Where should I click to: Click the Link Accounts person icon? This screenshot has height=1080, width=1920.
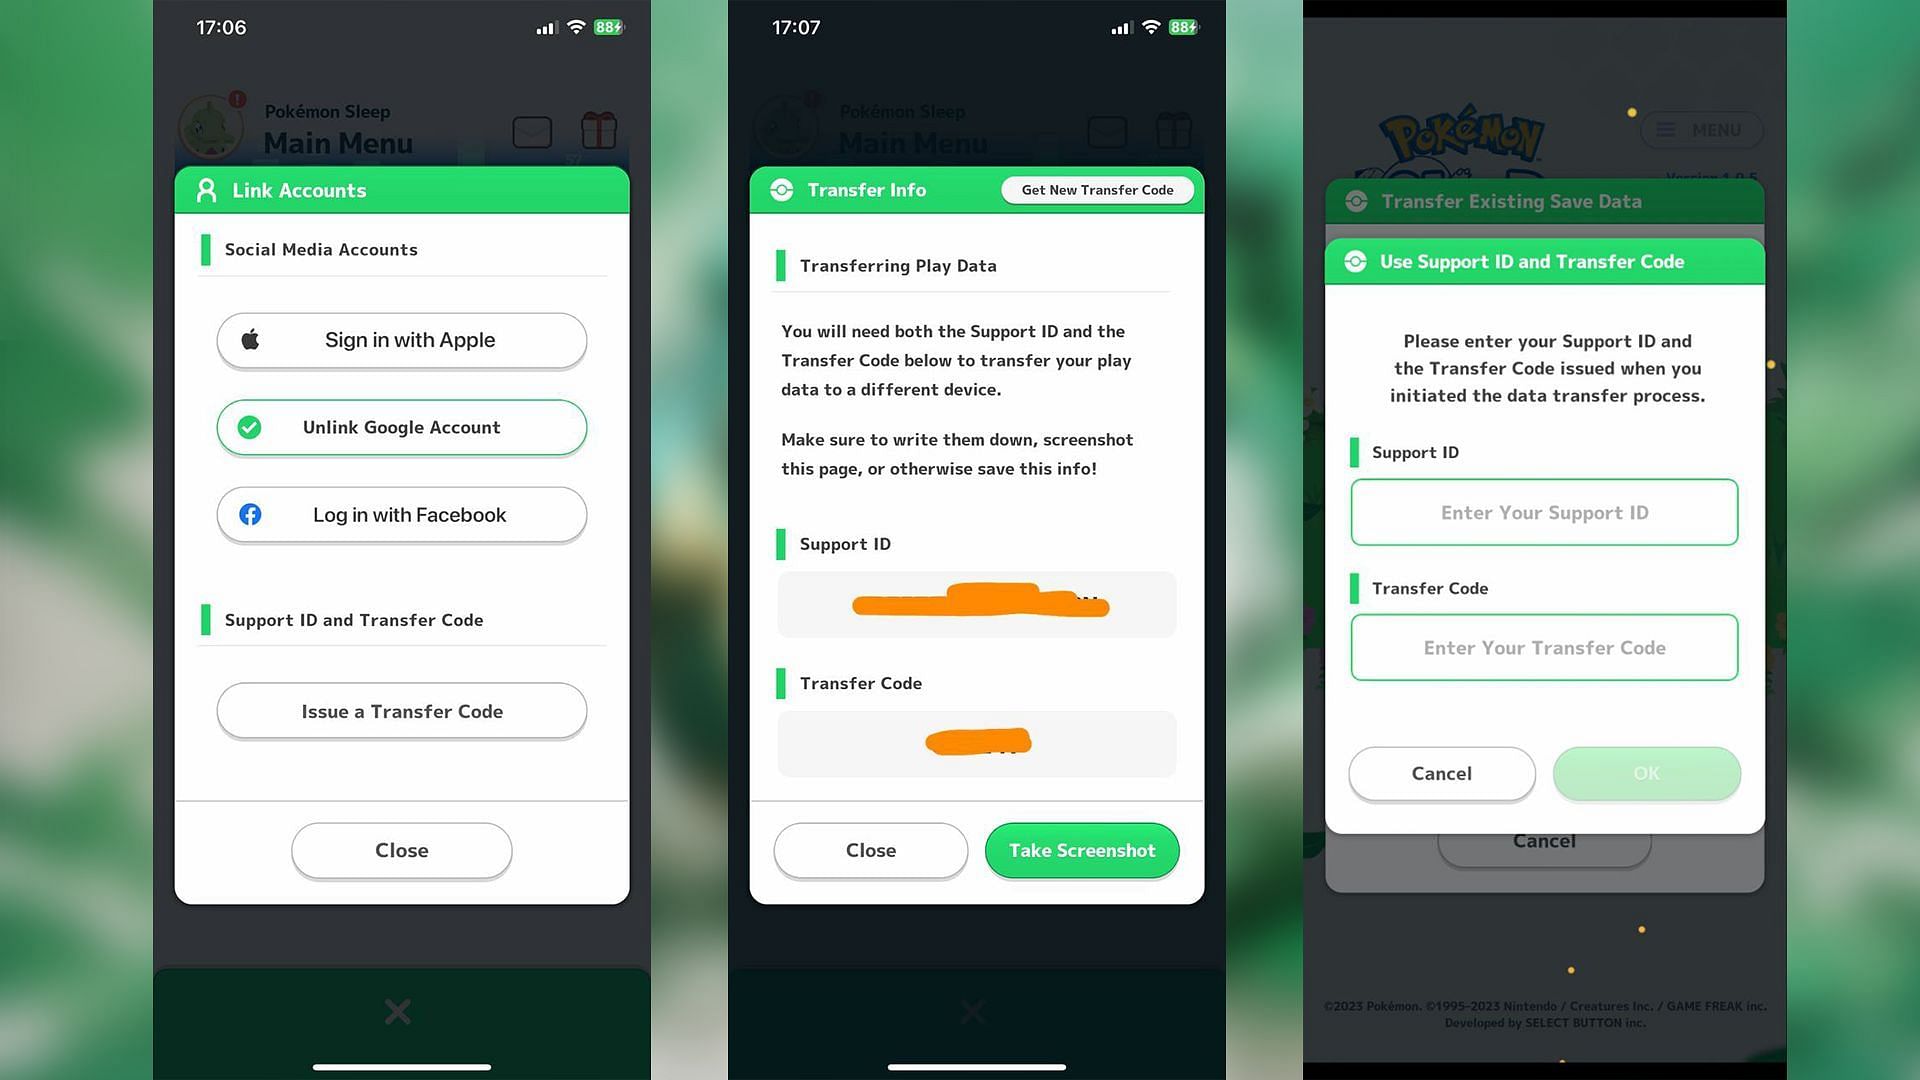[206, 190]
